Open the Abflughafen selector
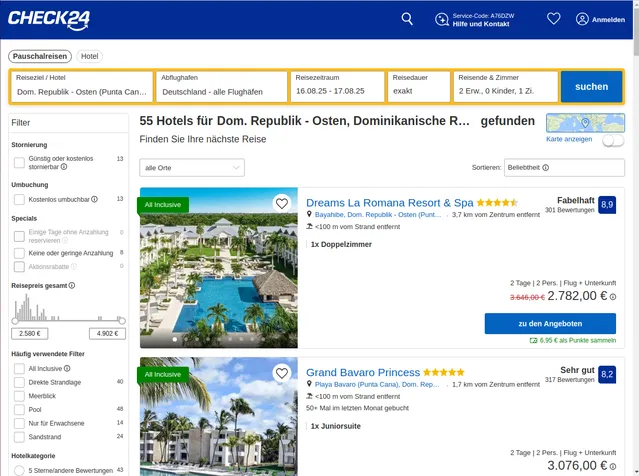639x476 pixels. 222,87
